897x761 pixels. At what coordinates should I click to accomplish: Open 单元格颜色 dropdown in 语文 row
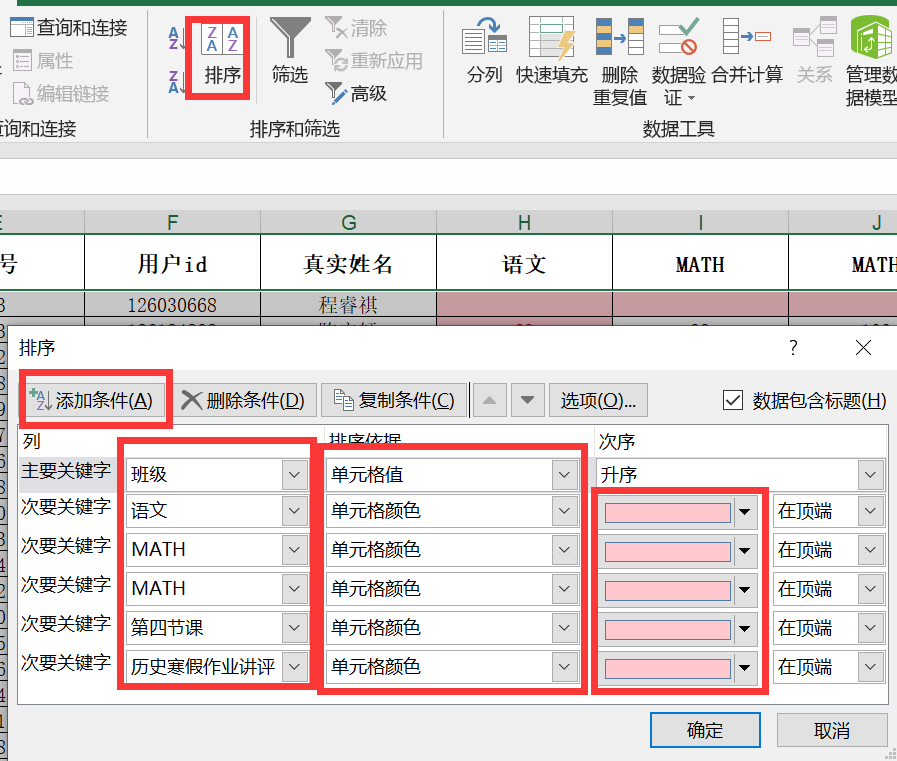pyautogui.click(x=564, y=510)
